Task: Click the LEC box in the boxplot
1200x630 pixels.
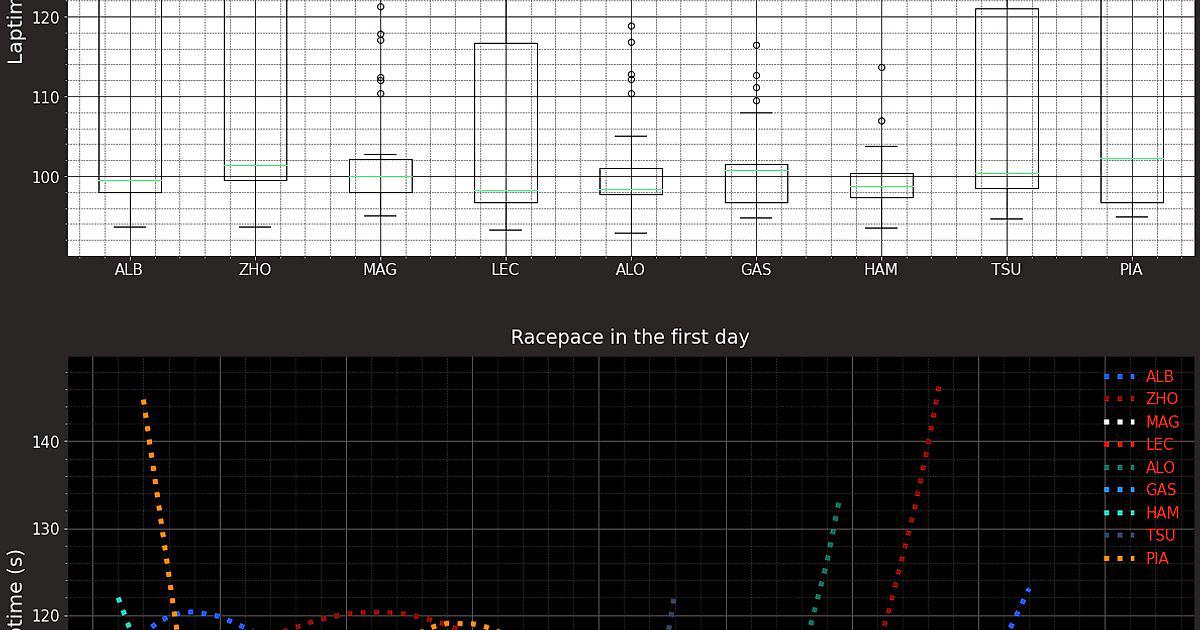Action: (506, 122)
